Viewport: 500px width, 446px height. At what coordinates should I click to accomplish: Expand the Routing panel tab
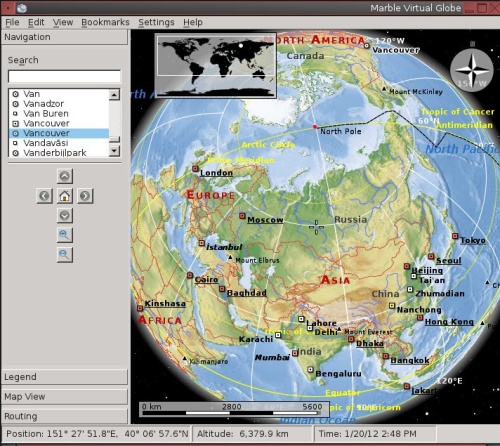[64, 416]
